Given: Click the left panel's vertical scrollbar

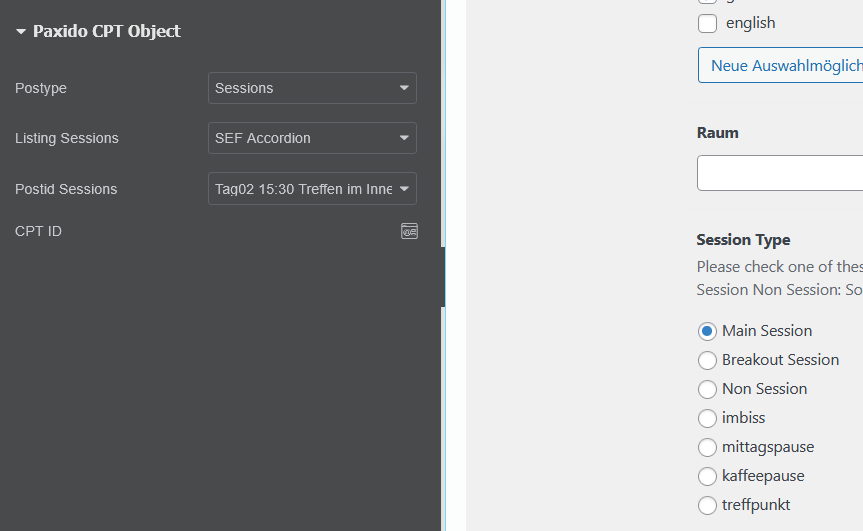Looking at the screenshot, I should tap(443, 150).
